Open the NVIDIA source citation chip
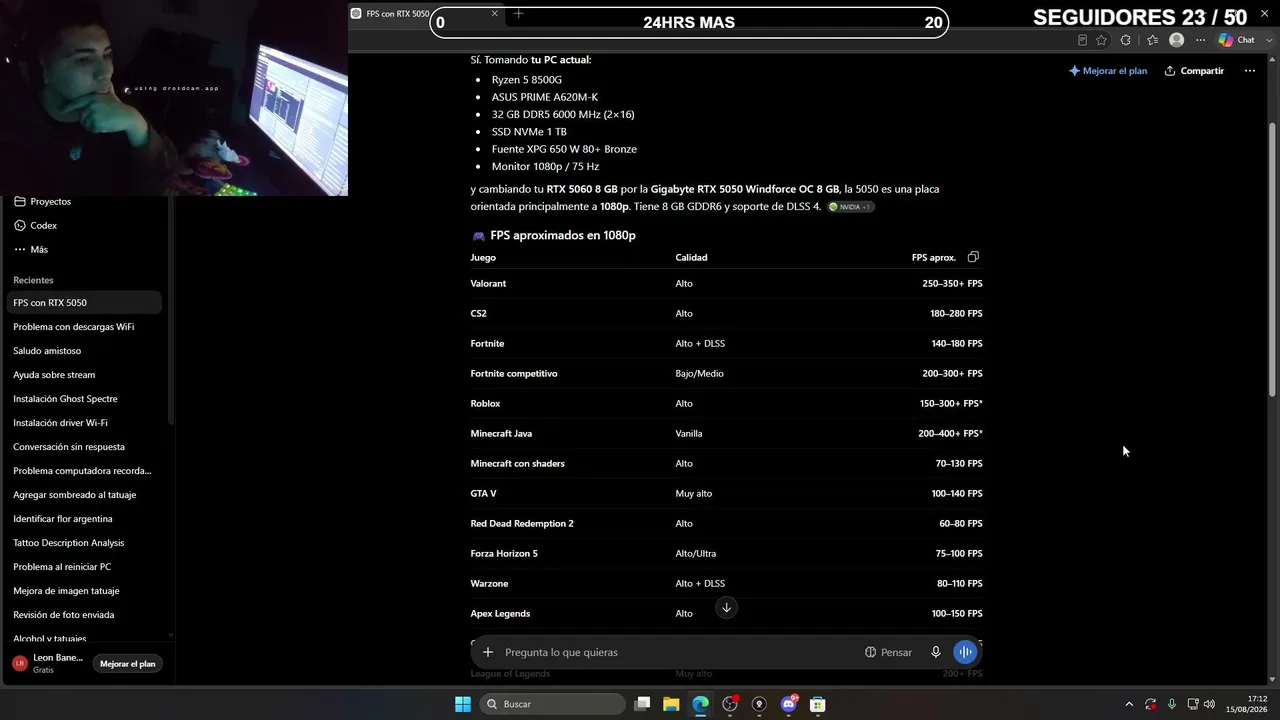1280x720 pixels. [851, 207]
